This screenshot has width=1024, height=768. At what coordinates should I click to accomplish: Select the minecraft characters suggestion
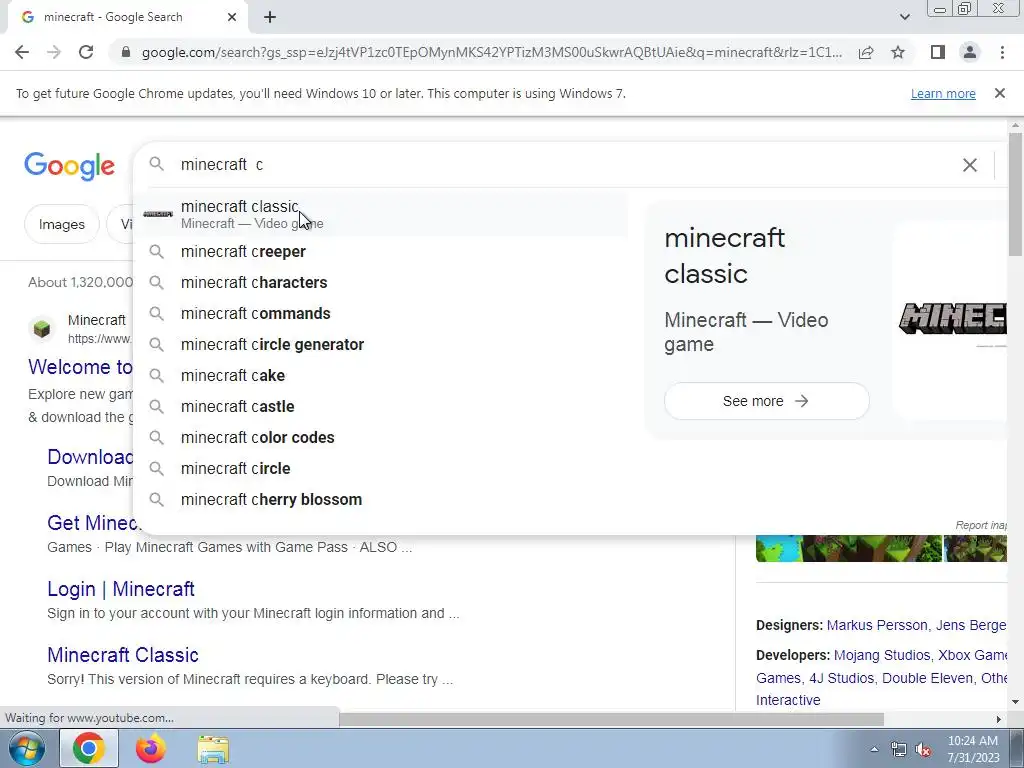[x=381, y=282]
